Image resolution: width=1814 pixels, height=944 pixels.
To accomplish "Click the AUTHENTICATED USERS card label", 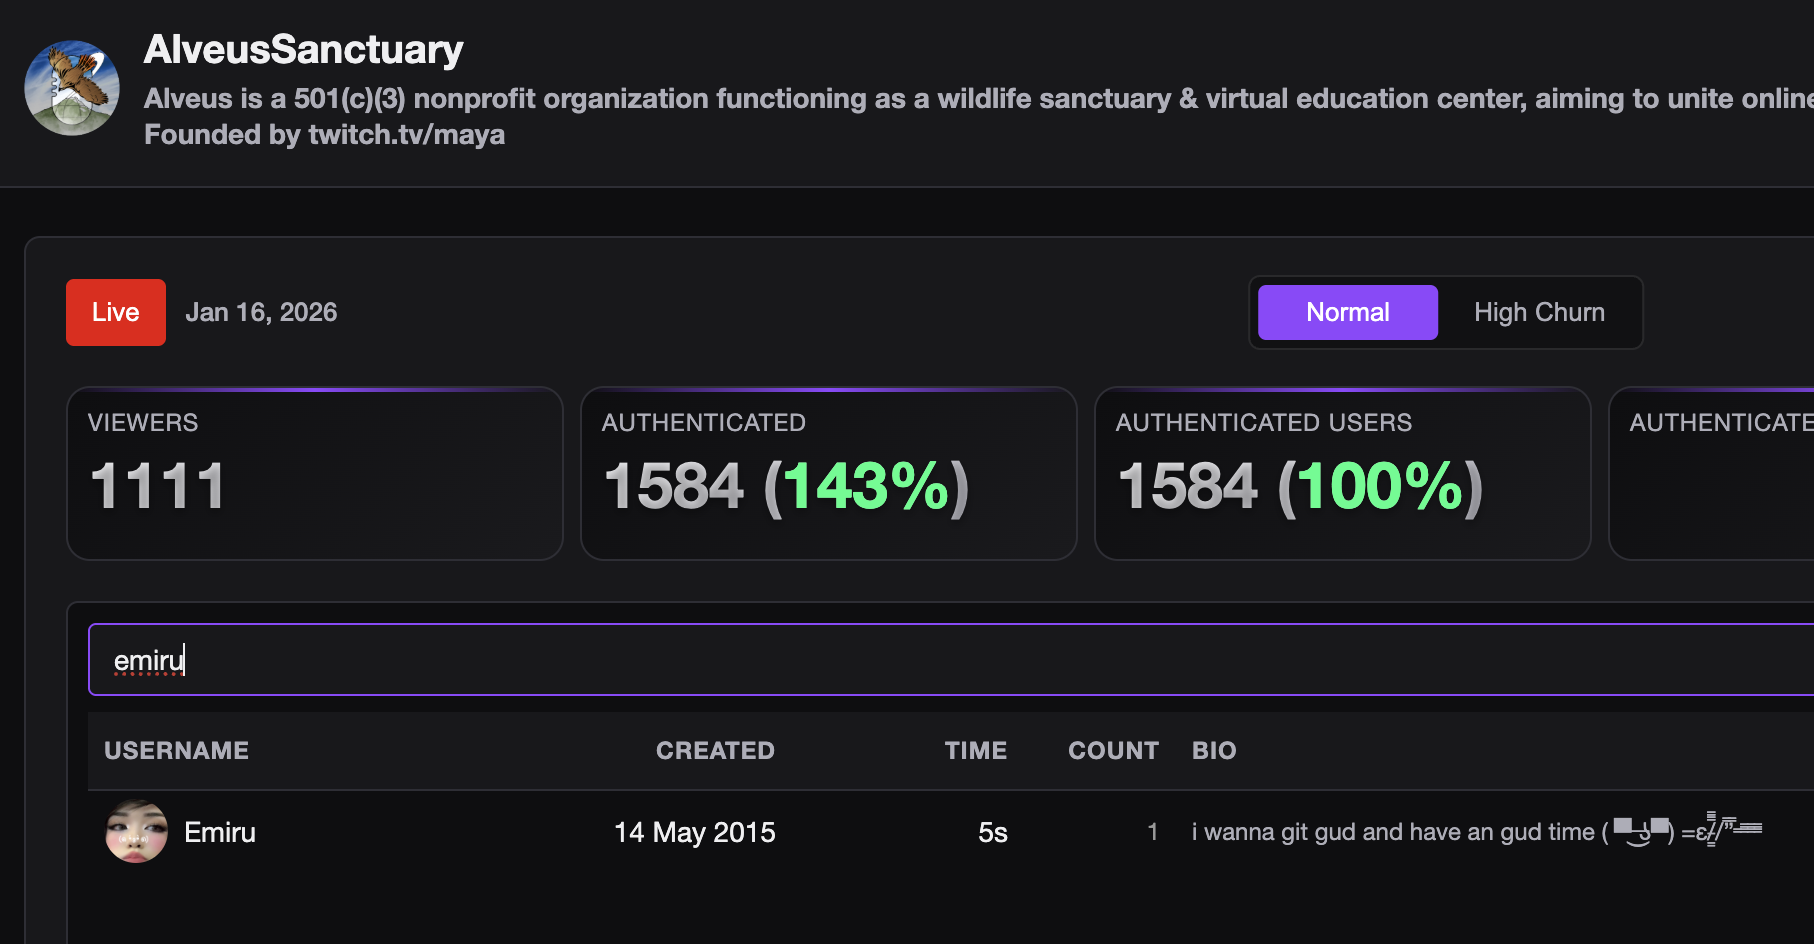I will pyautogui.click(x=1264, y=423).
